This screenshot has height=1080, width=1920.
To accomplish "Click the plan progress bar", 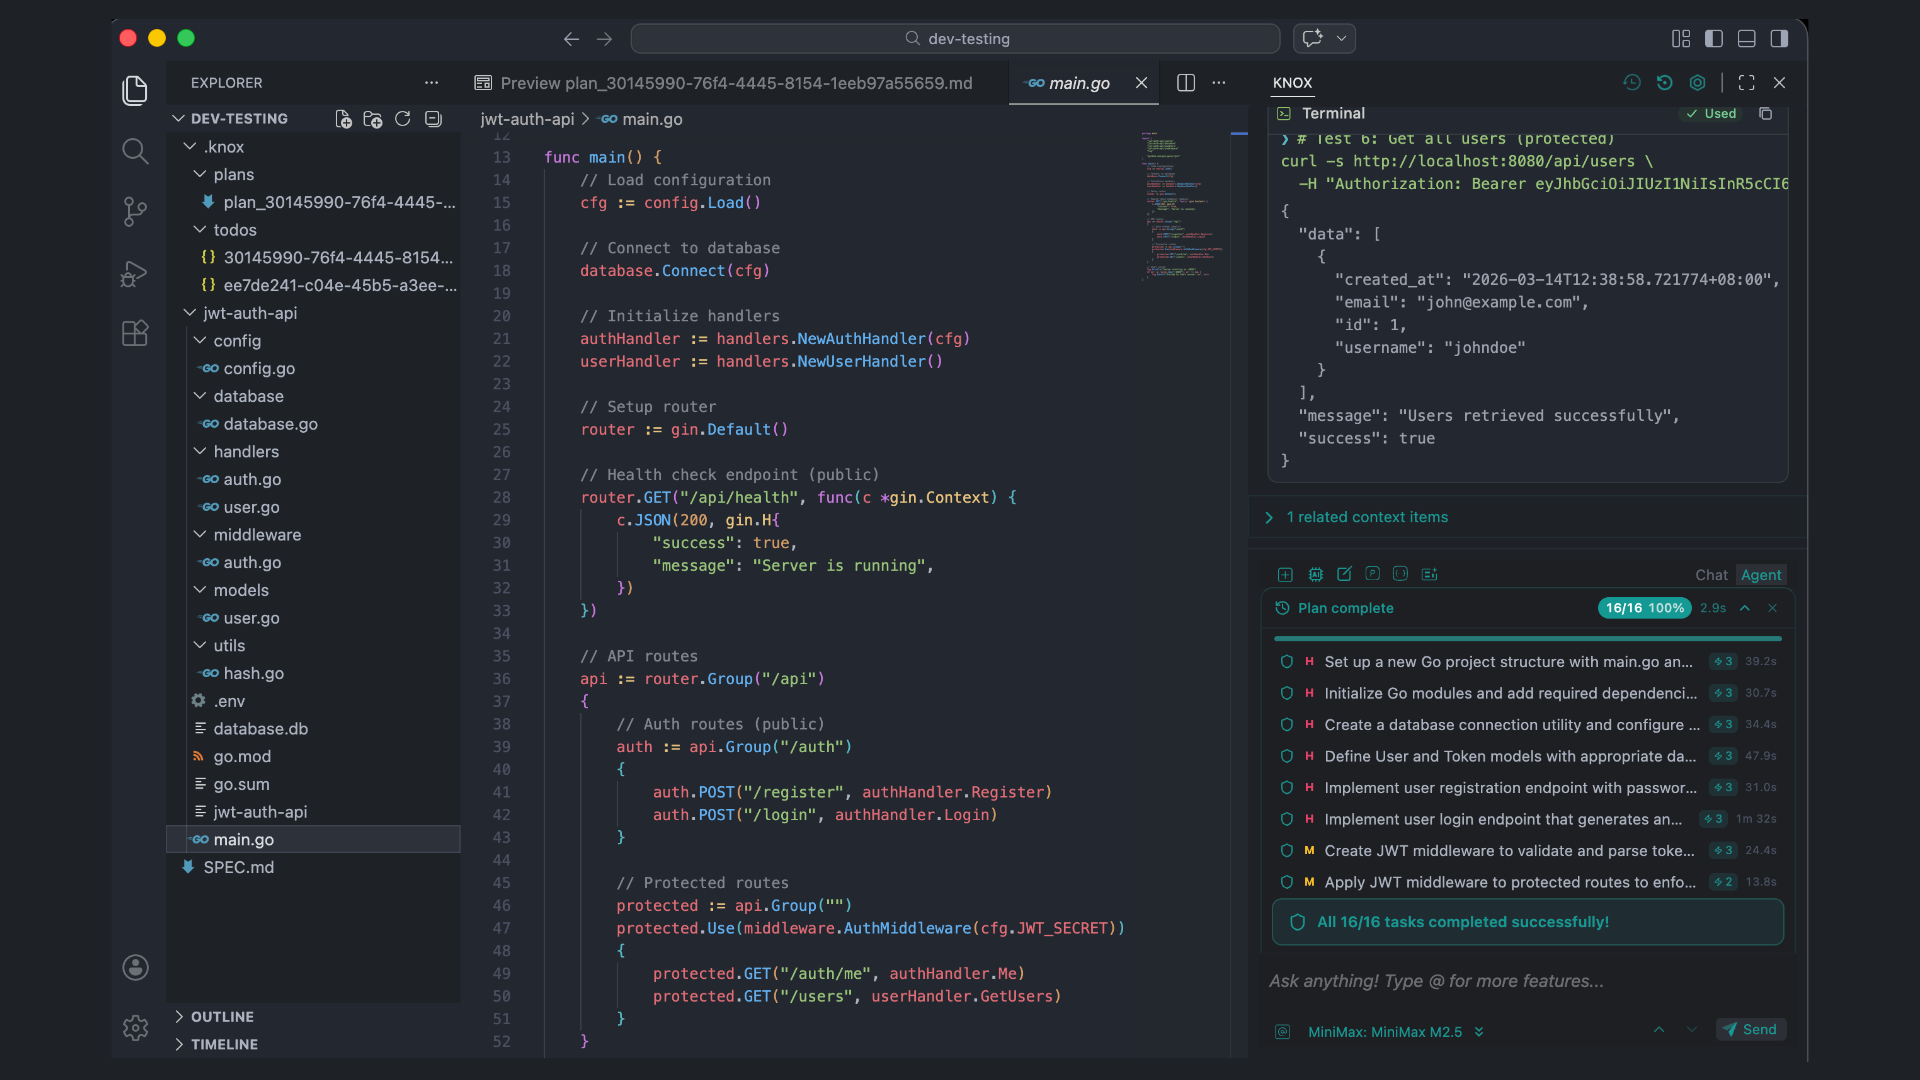I will [x=1527, y=638].
